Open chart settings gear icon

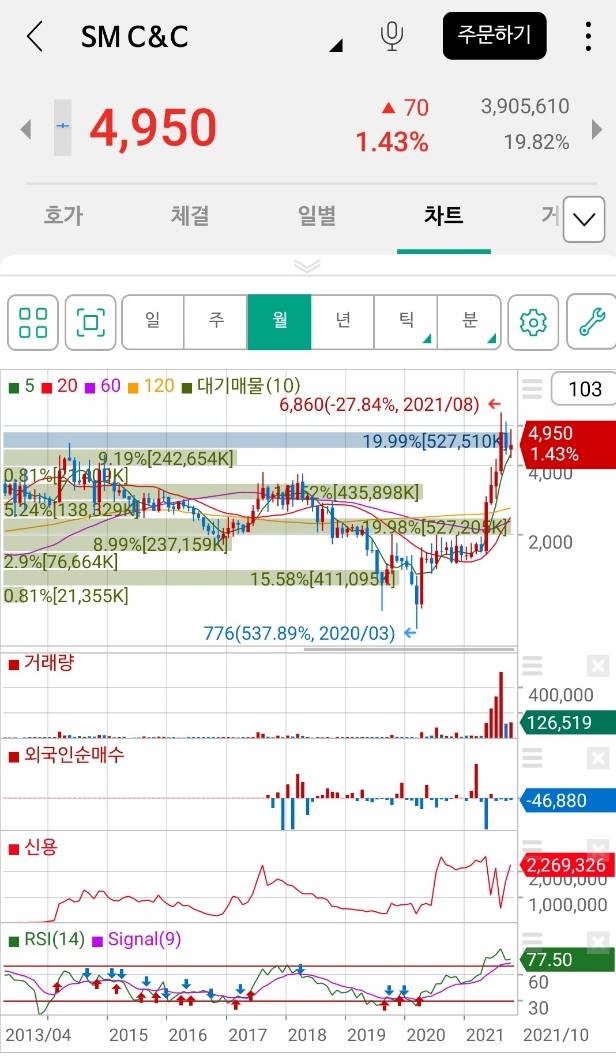click(533, 322)
